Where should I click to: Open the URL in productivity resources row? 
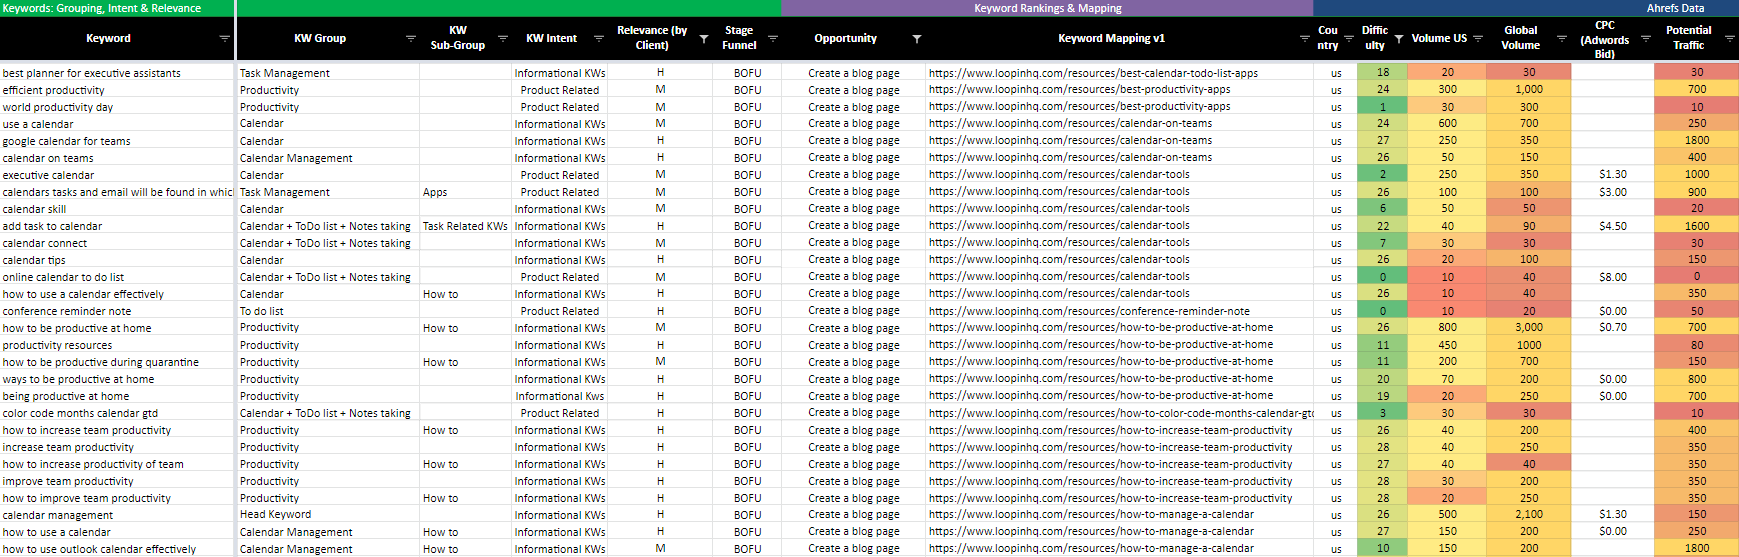[x=1101, y=345]
